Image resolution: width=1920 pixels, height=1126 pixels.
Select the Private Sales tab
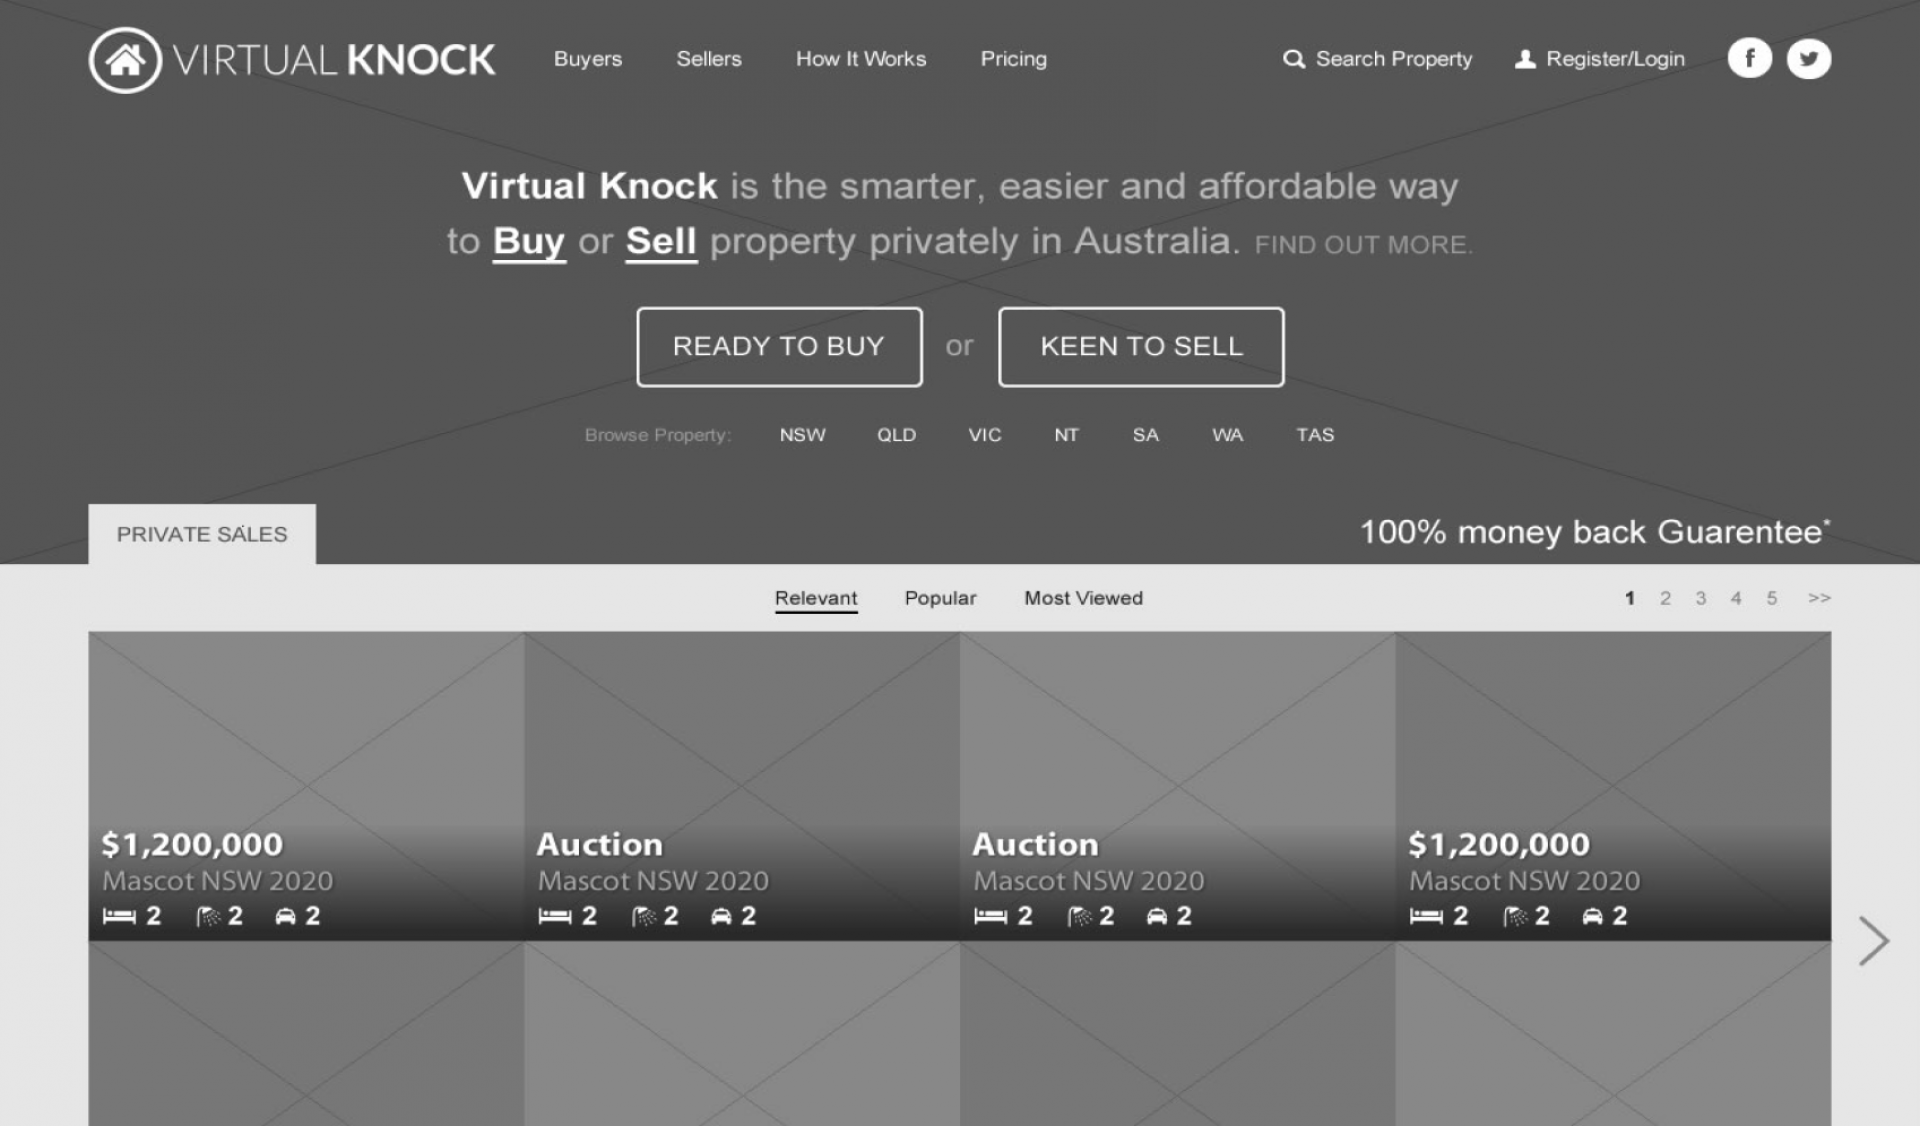(202, 534)
